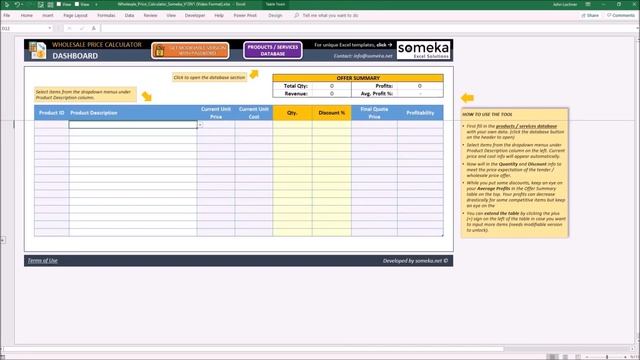
Task: Click the zoom slider handle in status bar
Action: 607,357
